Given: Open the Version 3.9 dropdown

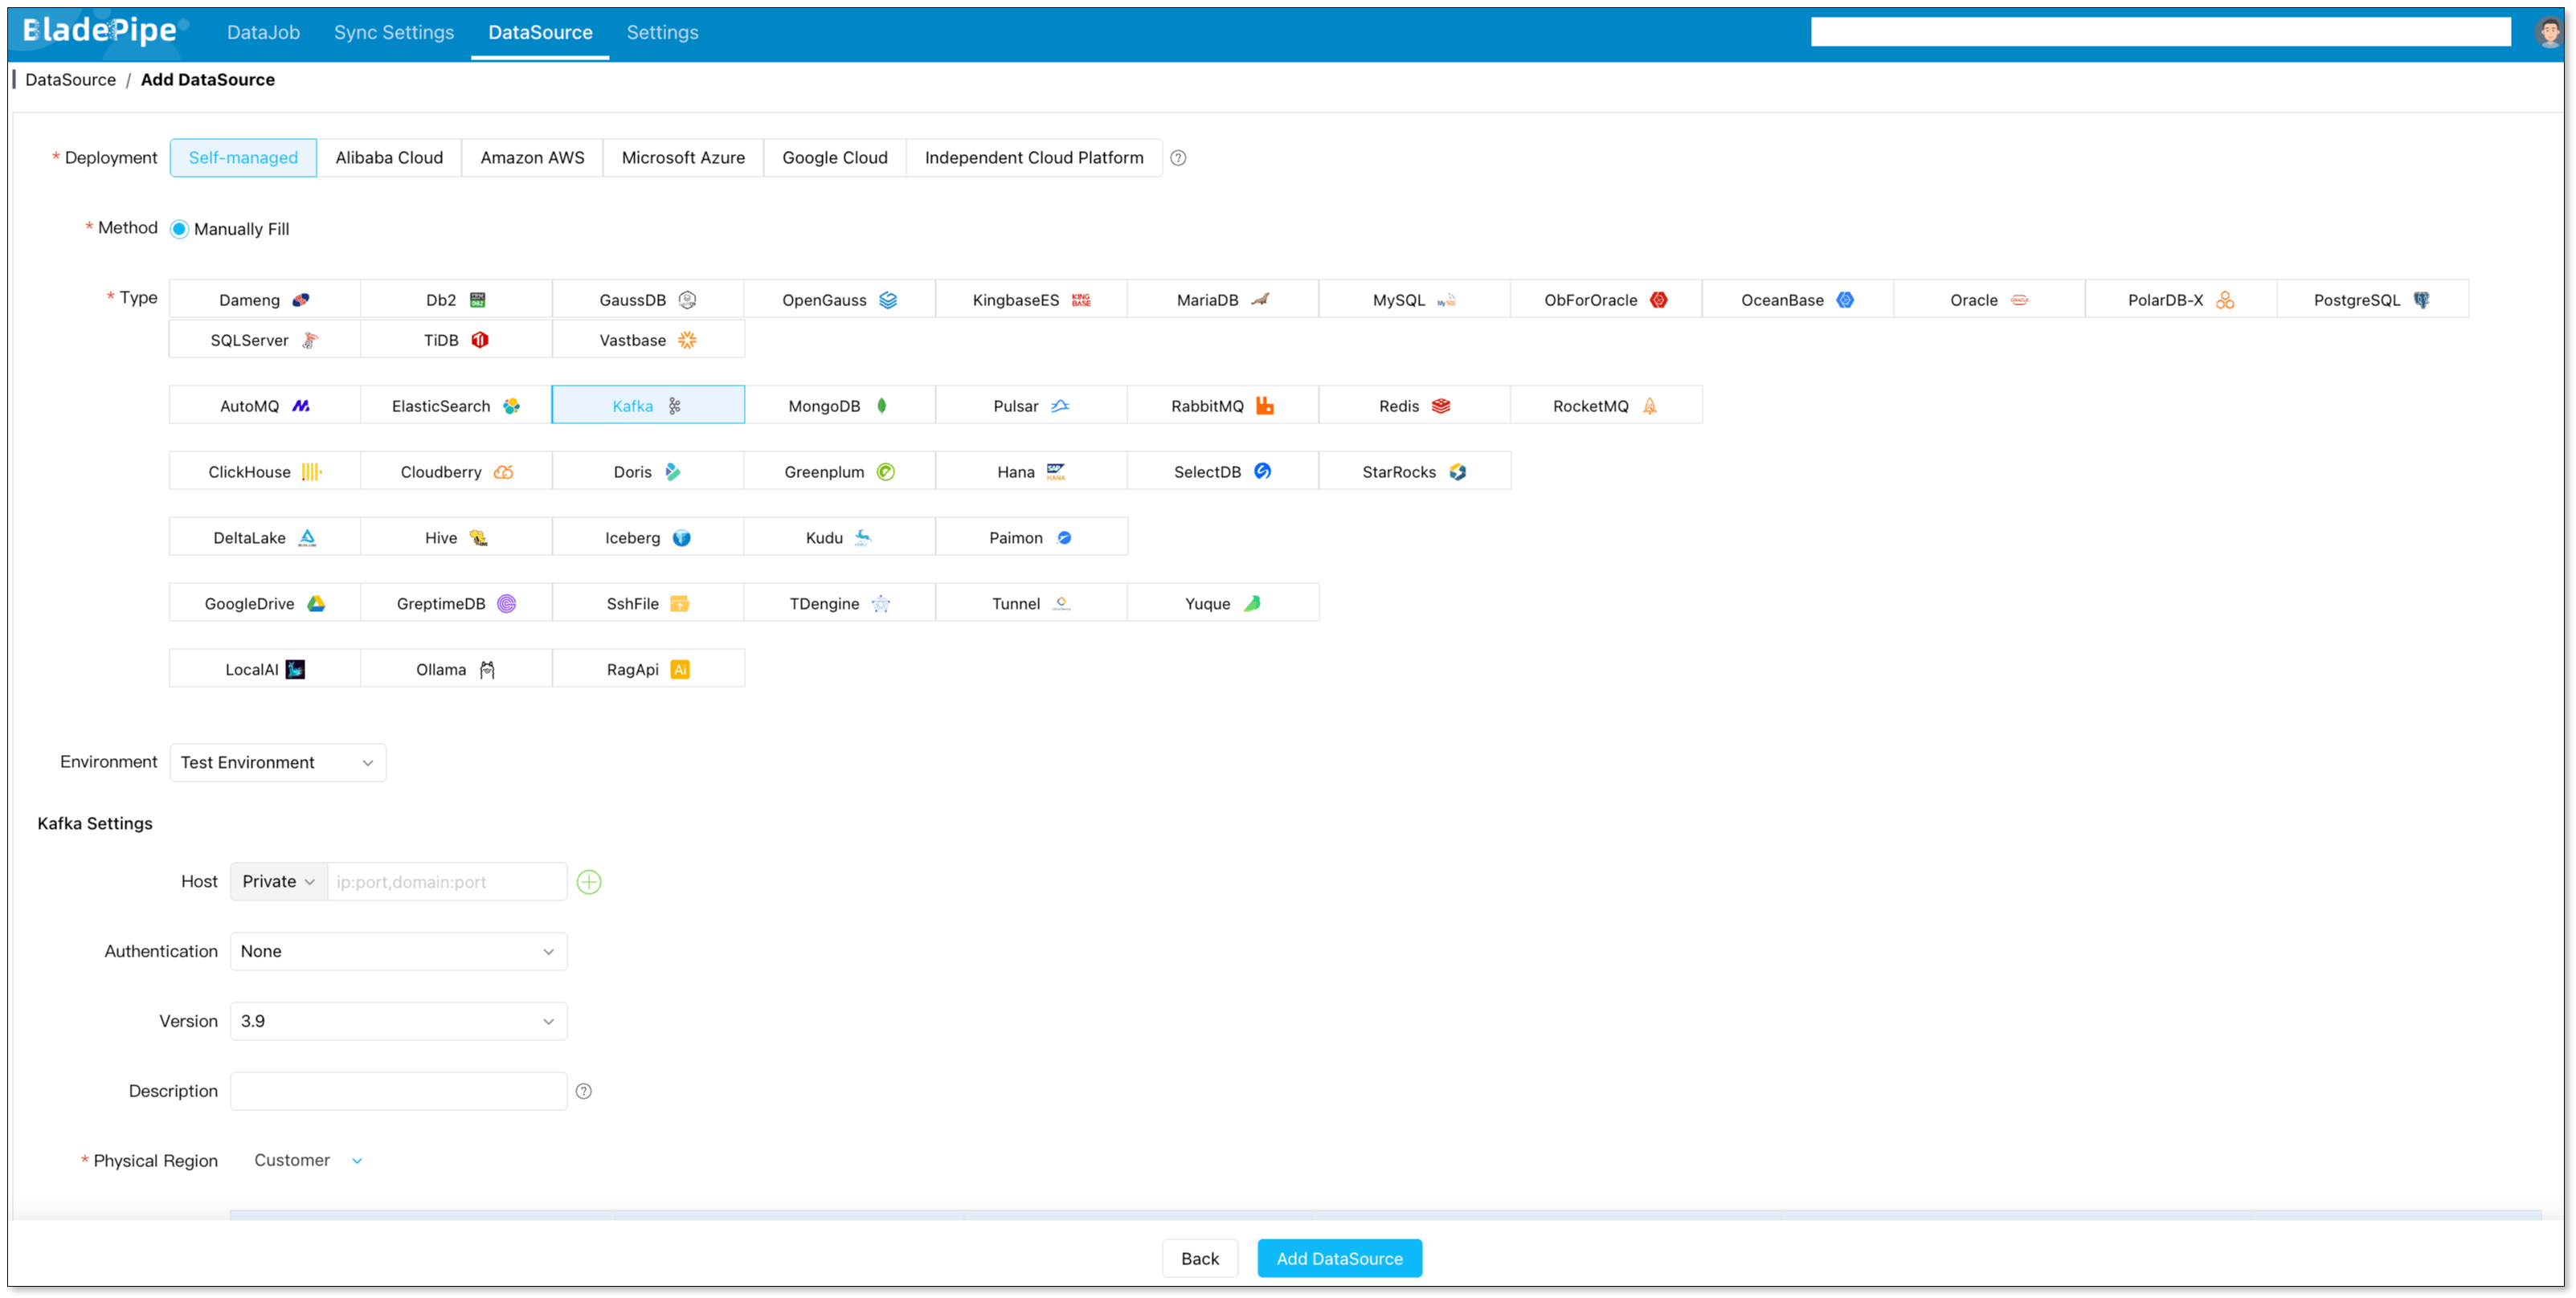Looking at the screenshot, I should coord(398,1022).
